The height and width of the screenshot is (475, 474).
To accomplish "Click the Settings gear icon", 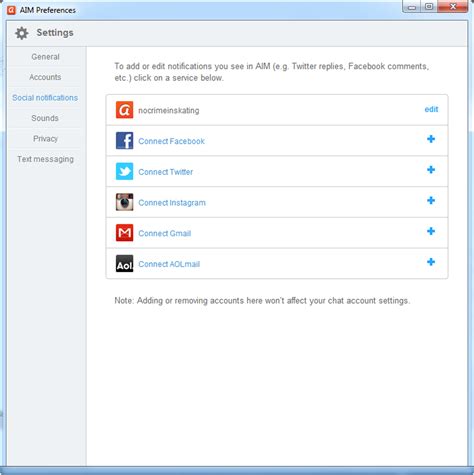I will click(x=22, y=33).
